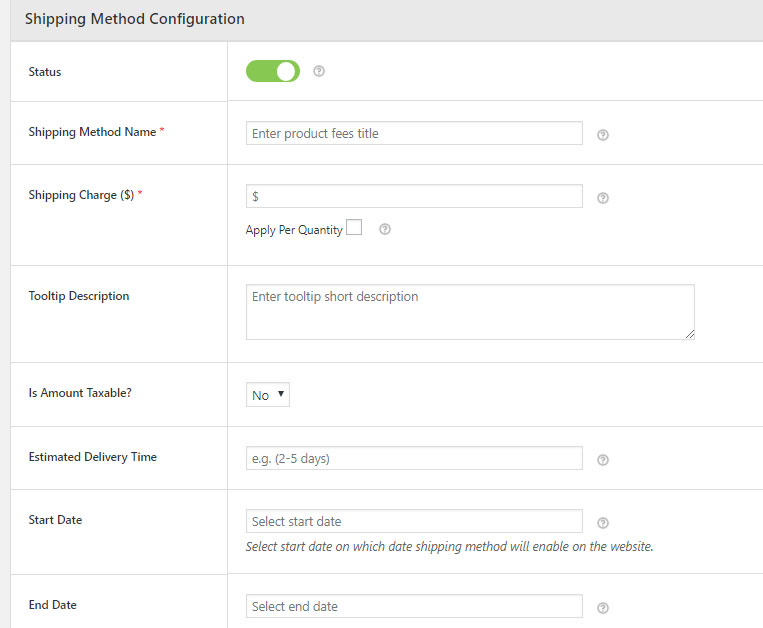Focus the Shipping Charge ($) input
This screenshot has width=763, height=628.
[414, 196]
